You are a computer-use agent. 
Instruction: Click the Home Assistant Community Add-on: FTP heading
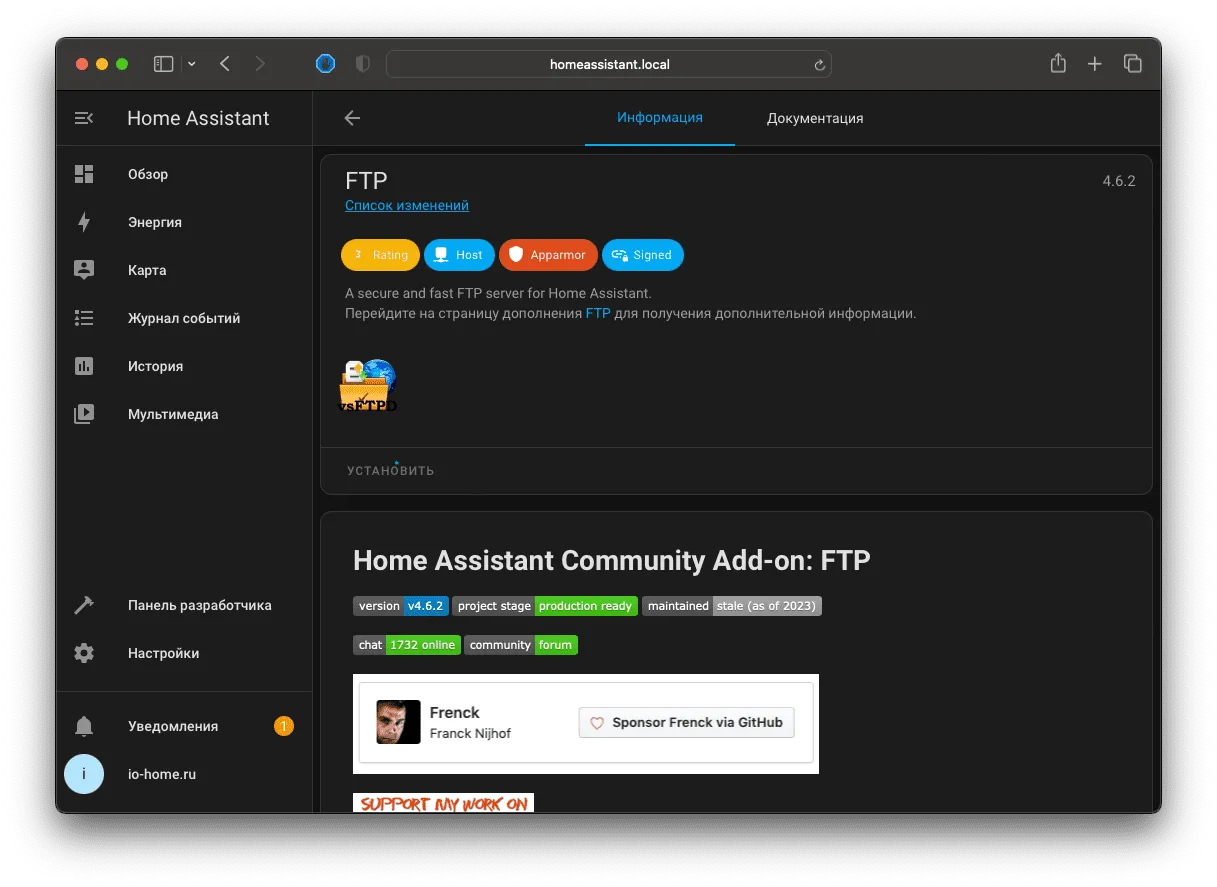tap(612, 560)
